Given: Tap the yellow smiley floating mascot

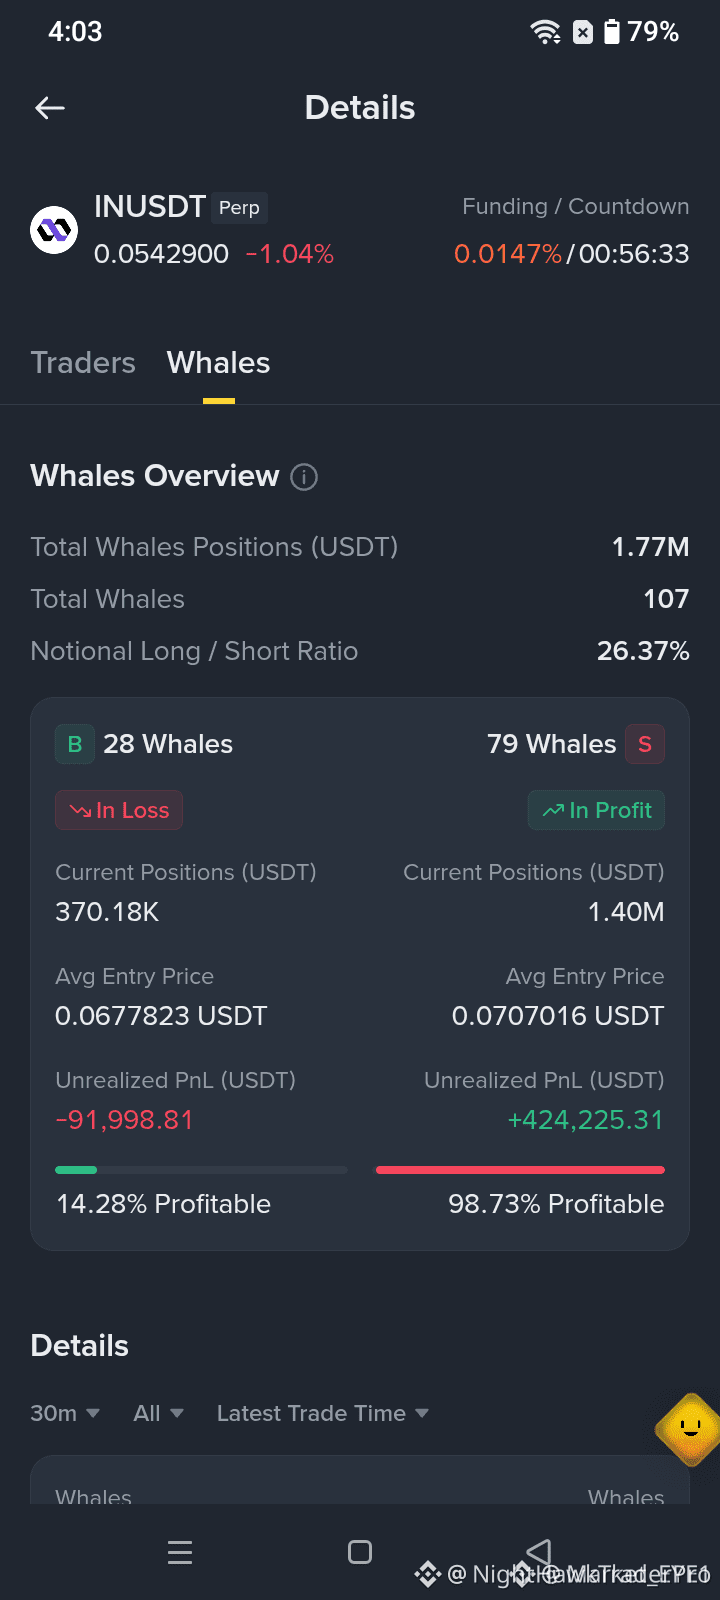Looking at the screenshot, I should click(x=690, y=1430).
